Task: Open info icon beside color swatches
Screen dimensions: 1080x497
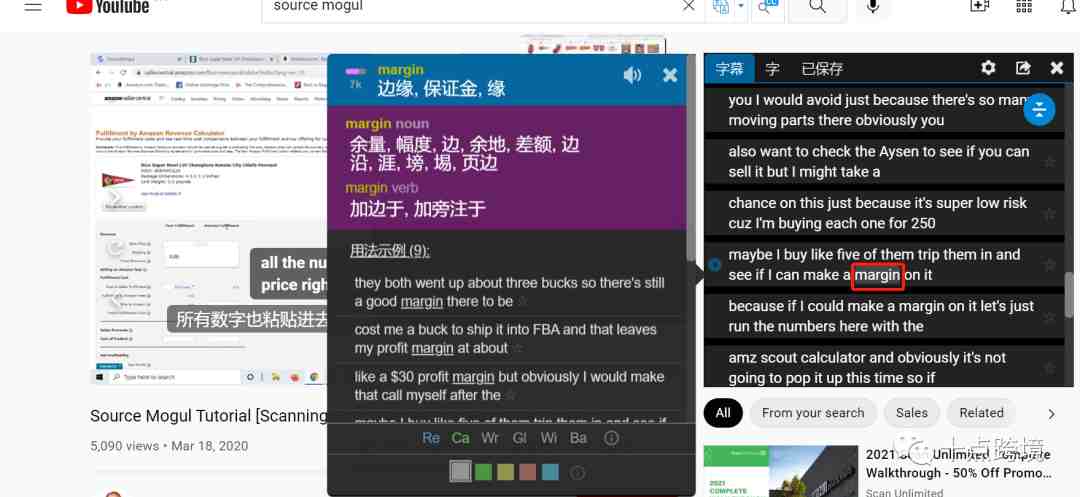Action: click(578, 472)
